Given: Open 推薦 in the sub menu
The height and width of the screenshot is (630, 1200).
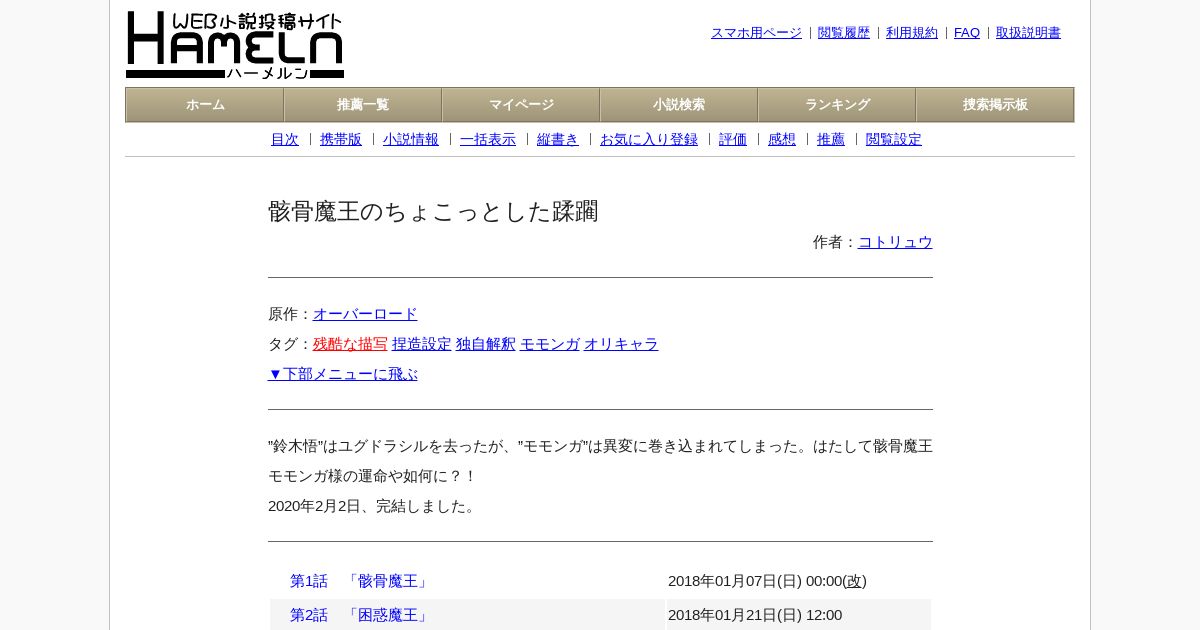Looking at the screenshot, I should [831, 140].
